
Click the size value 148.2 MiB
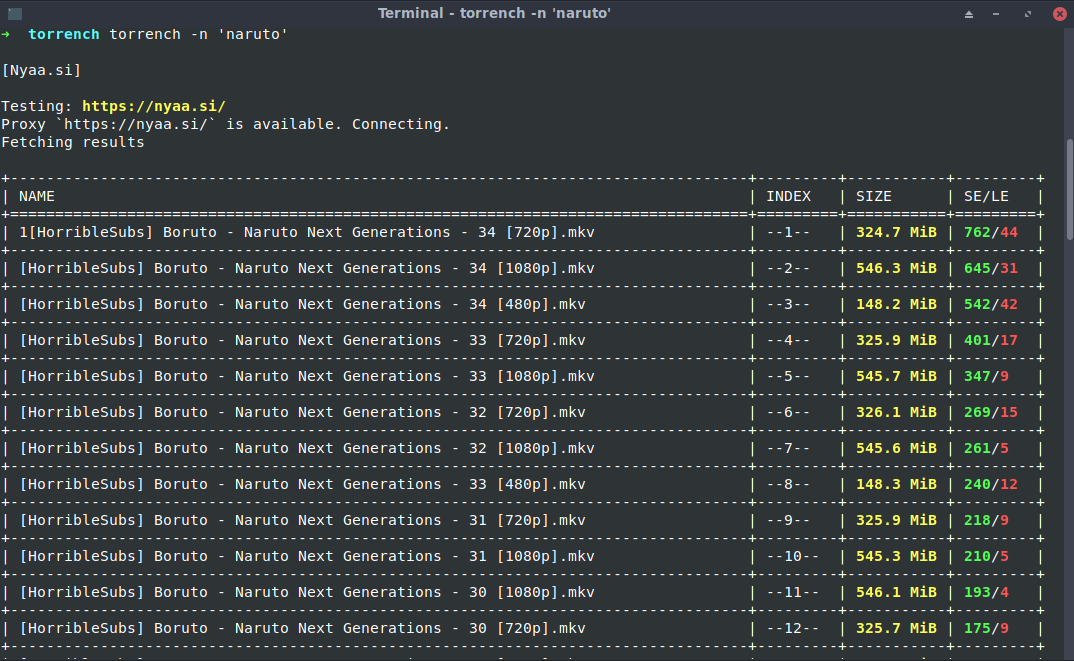pyautogui.click(x=896, y=304)
